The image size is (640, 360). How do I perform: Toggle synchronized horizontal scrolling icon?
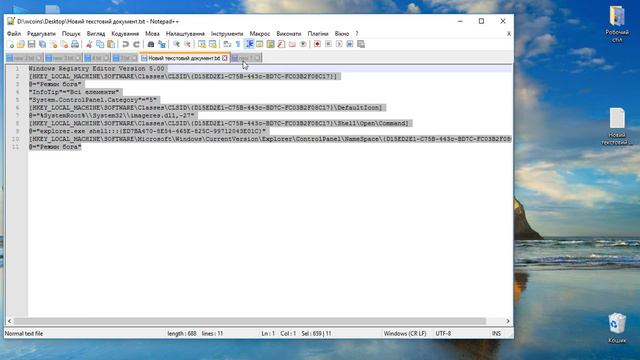coord(213,44)
